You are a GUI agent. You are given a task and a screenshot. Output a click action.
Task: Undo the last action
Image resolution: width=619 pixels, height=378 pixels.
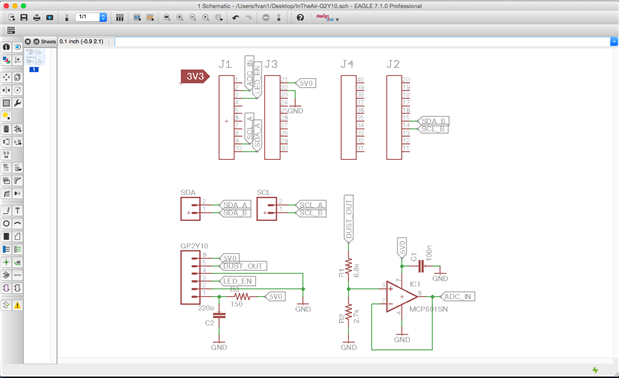click(x=236, y=17)
